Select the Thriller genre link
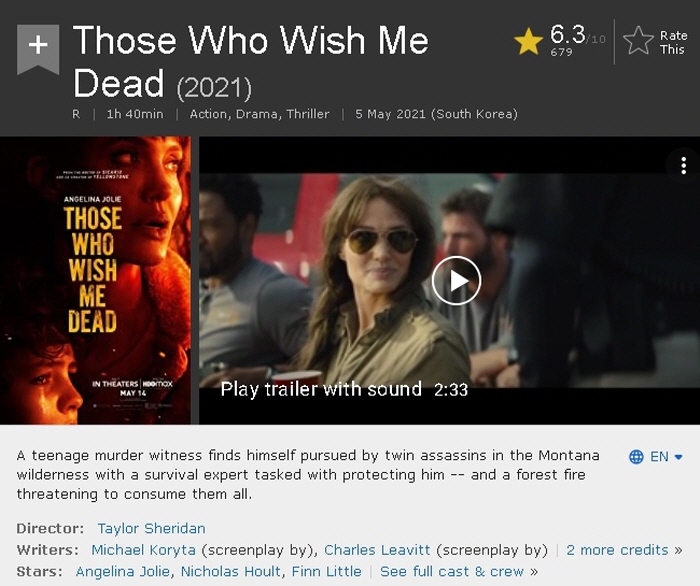Image resolution: width=700 pixels, height=586 pixels. tap(308, 114)
